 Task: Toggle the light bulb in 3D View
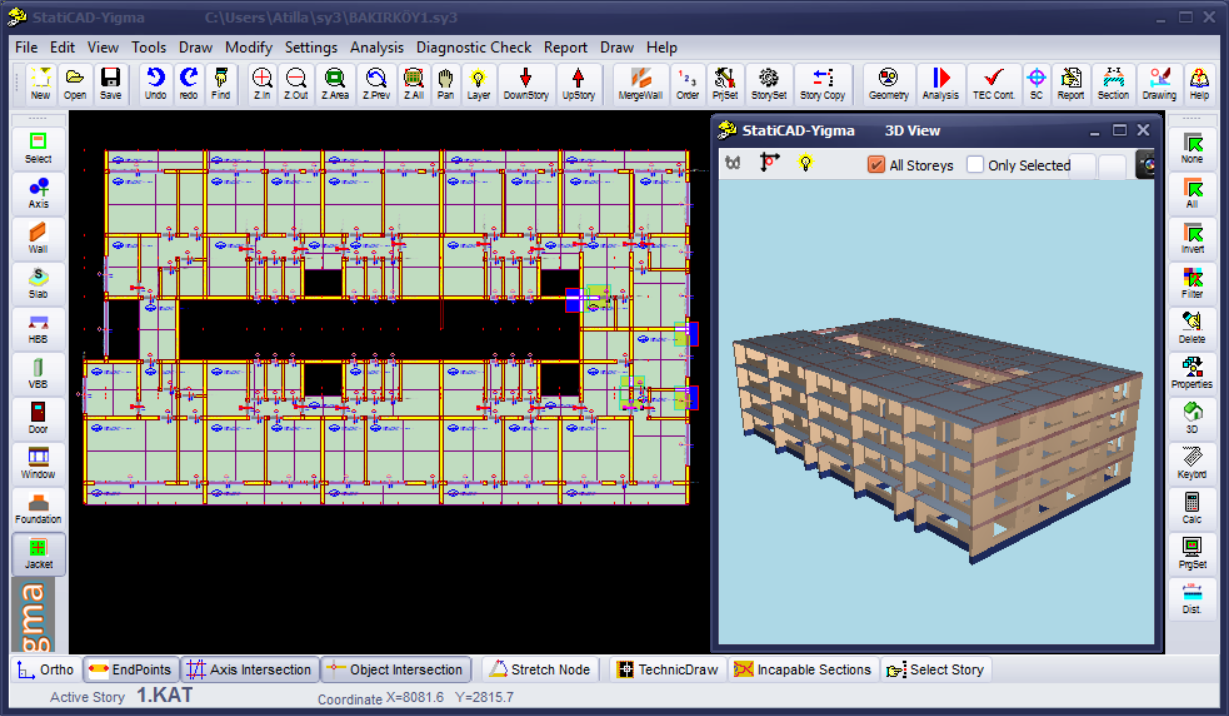point(805,163)
